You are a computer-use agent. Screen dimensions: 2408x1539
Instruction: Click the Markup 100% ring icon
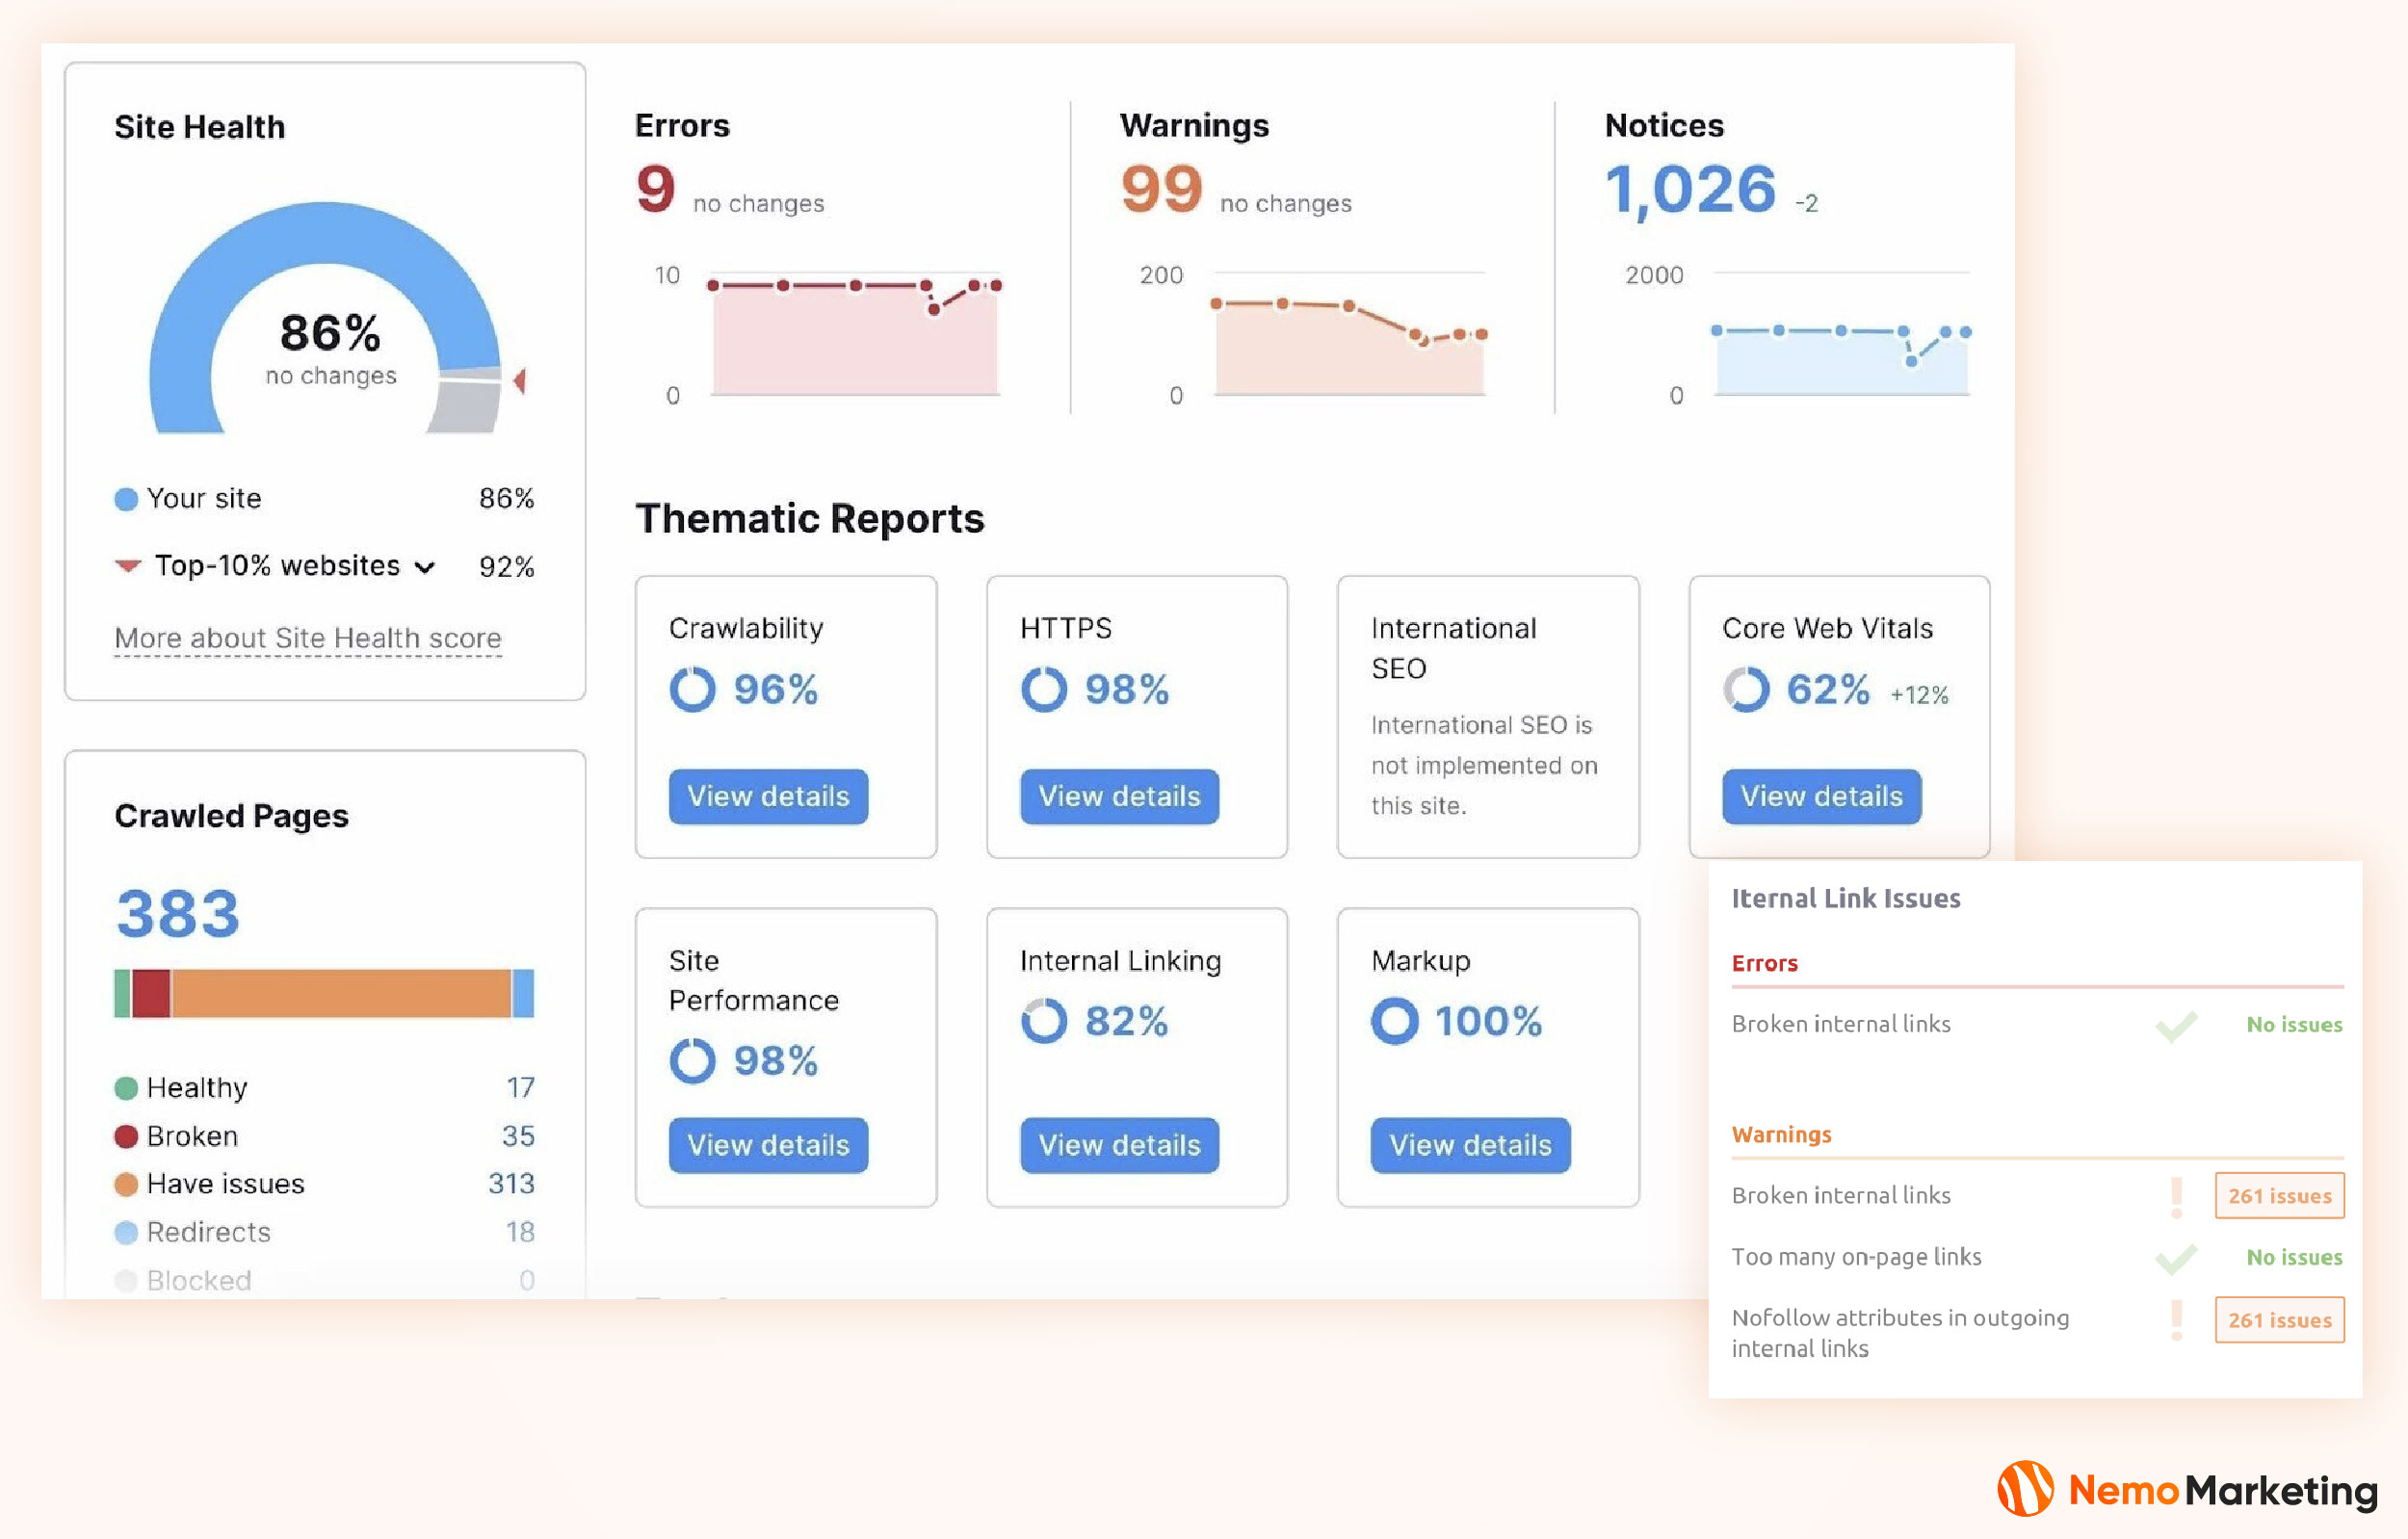pos(1394,1021)
